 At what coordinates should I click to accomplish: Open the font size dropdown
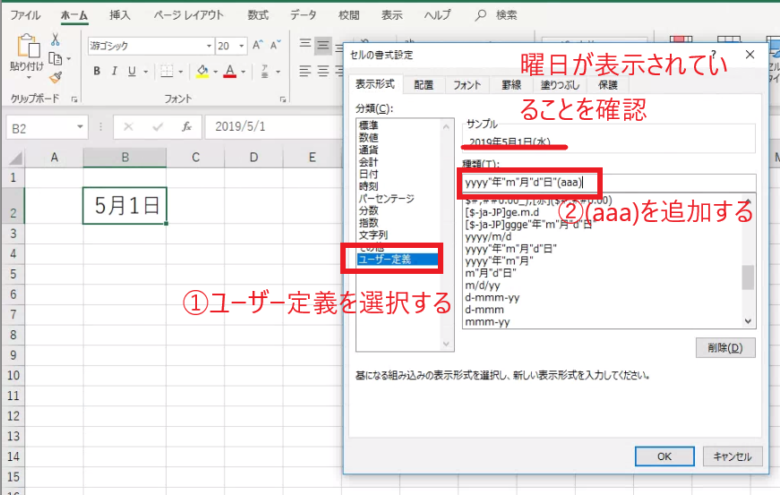pyautogui.click(x=242, y=46)
